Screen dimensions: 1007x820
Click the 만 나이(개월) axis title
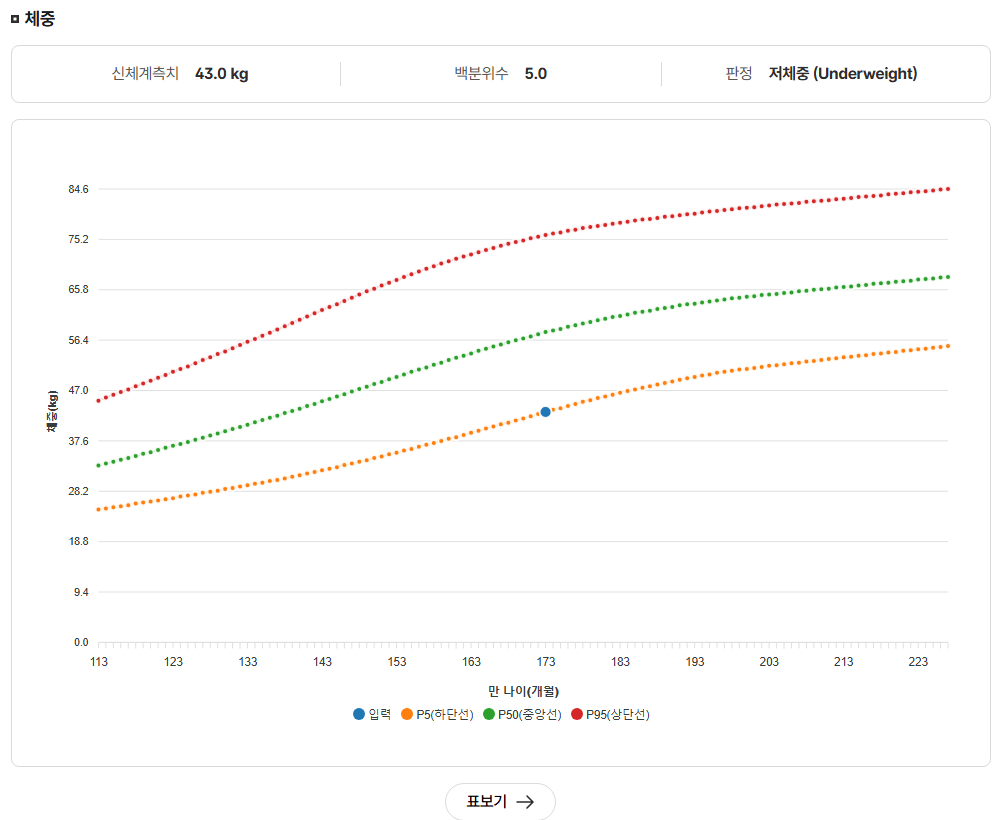pyautogui.click(x=523, y=691)
